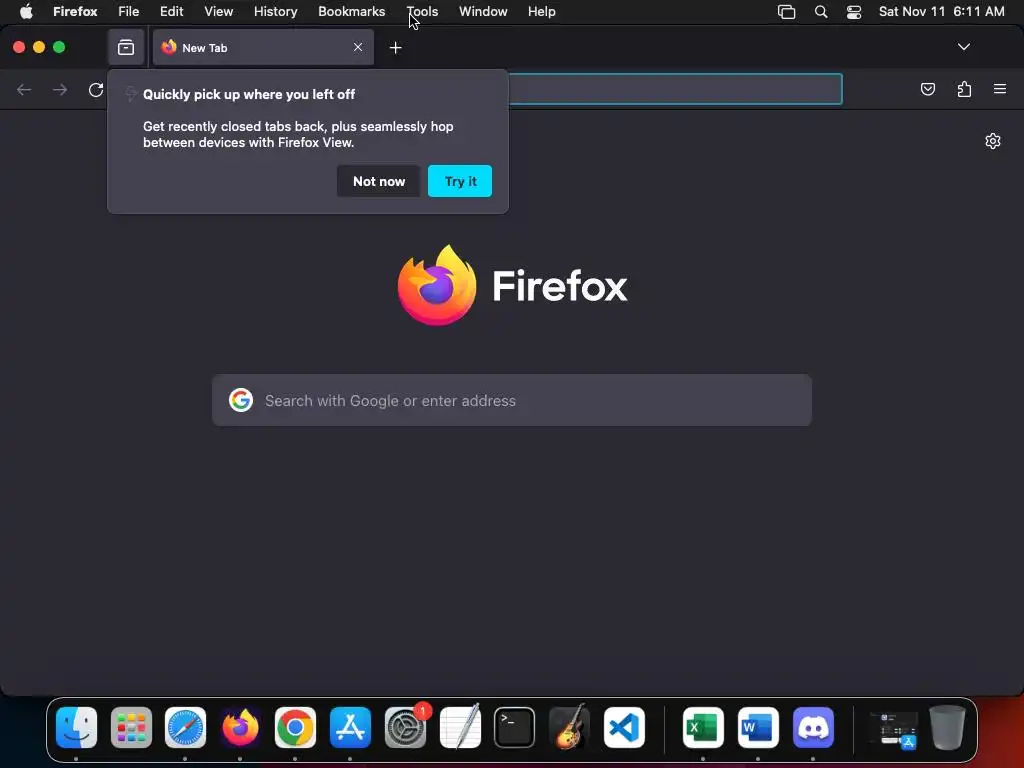Open the Firefox app menu
This screenshot has width=1024, height=768.
pyautogui.click(x=75, y=11)
